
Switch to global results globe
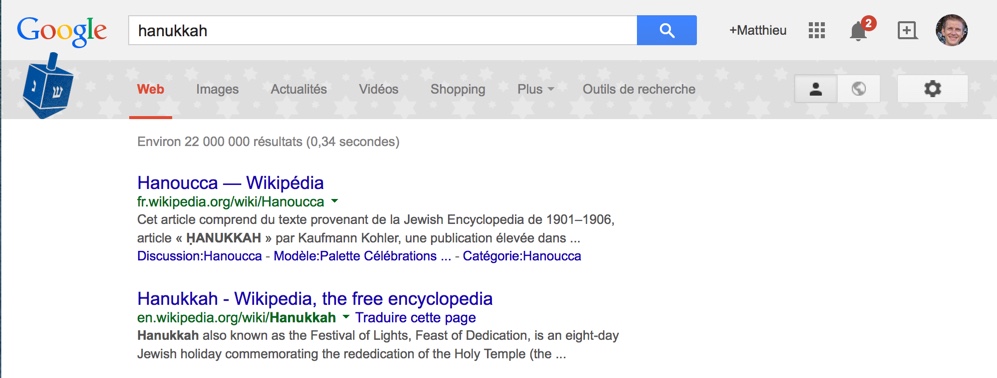(x=859, y=89)
